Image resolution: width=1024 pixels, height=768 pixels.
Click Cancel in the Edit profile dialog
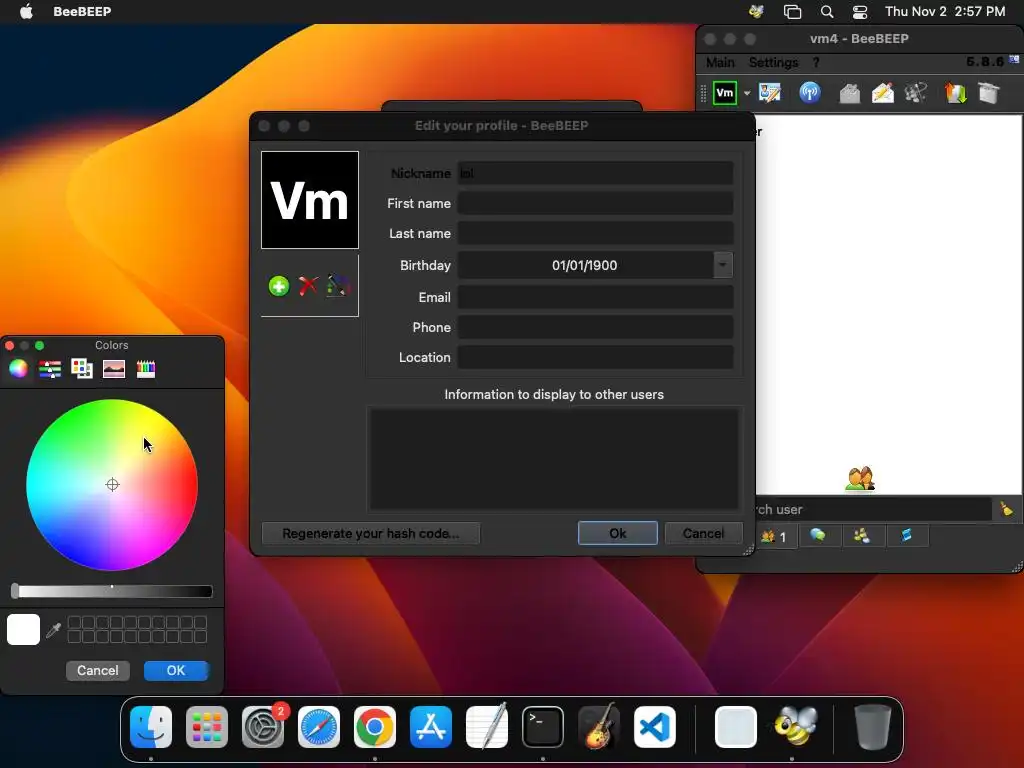[703, 534]
